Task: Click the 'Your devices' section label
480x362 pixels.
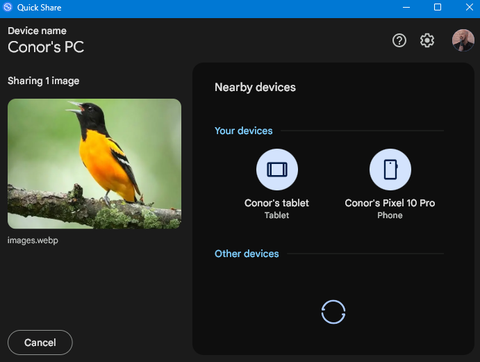Action: [243, 131]
